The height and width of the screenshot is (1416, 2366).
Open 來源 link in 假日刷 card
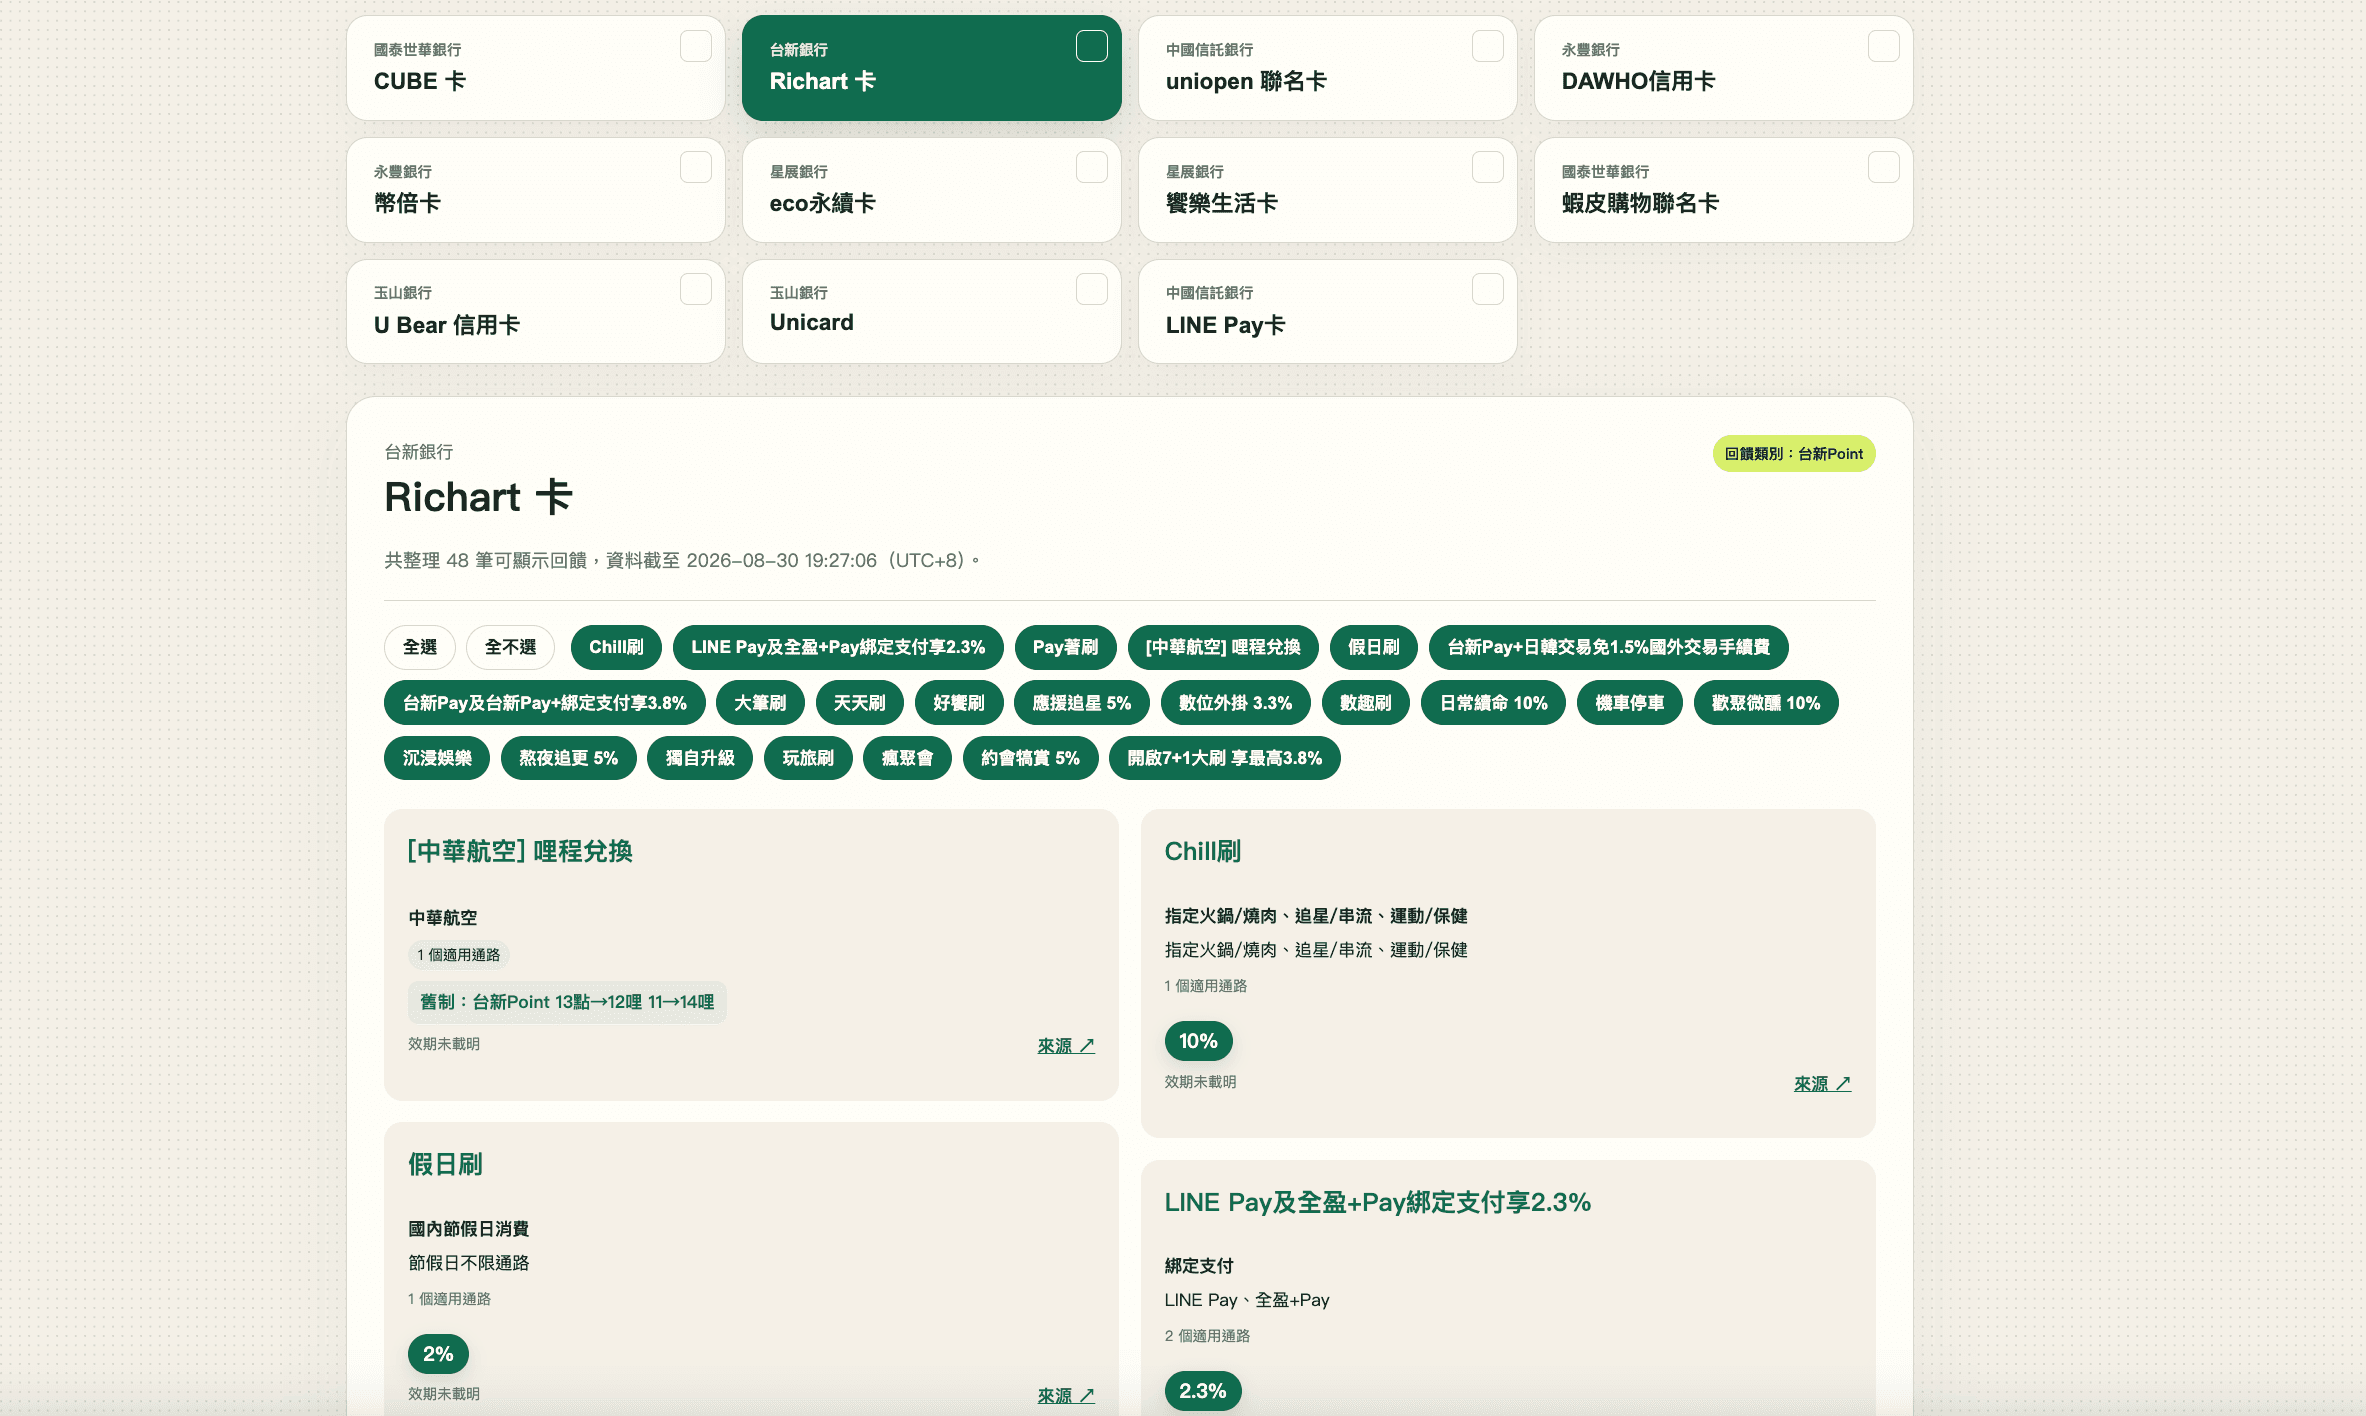point(1066,1396)
